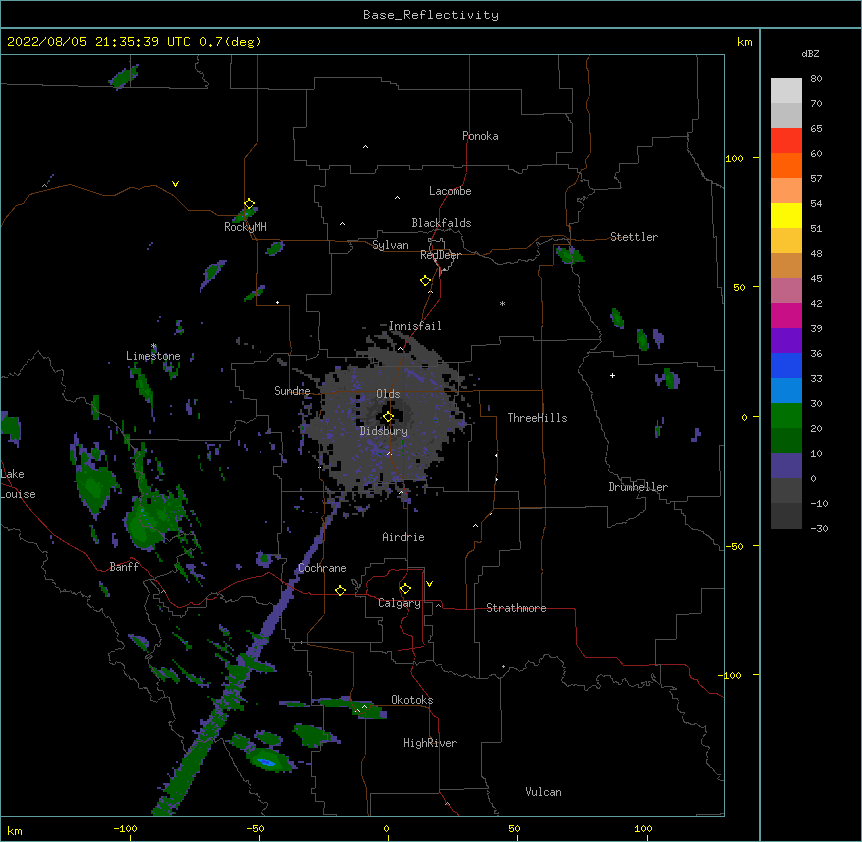This screenshot has height=842, width=862.
Task: Select the 45 dBZ tan-brown swatch
Action: [786, 265]
